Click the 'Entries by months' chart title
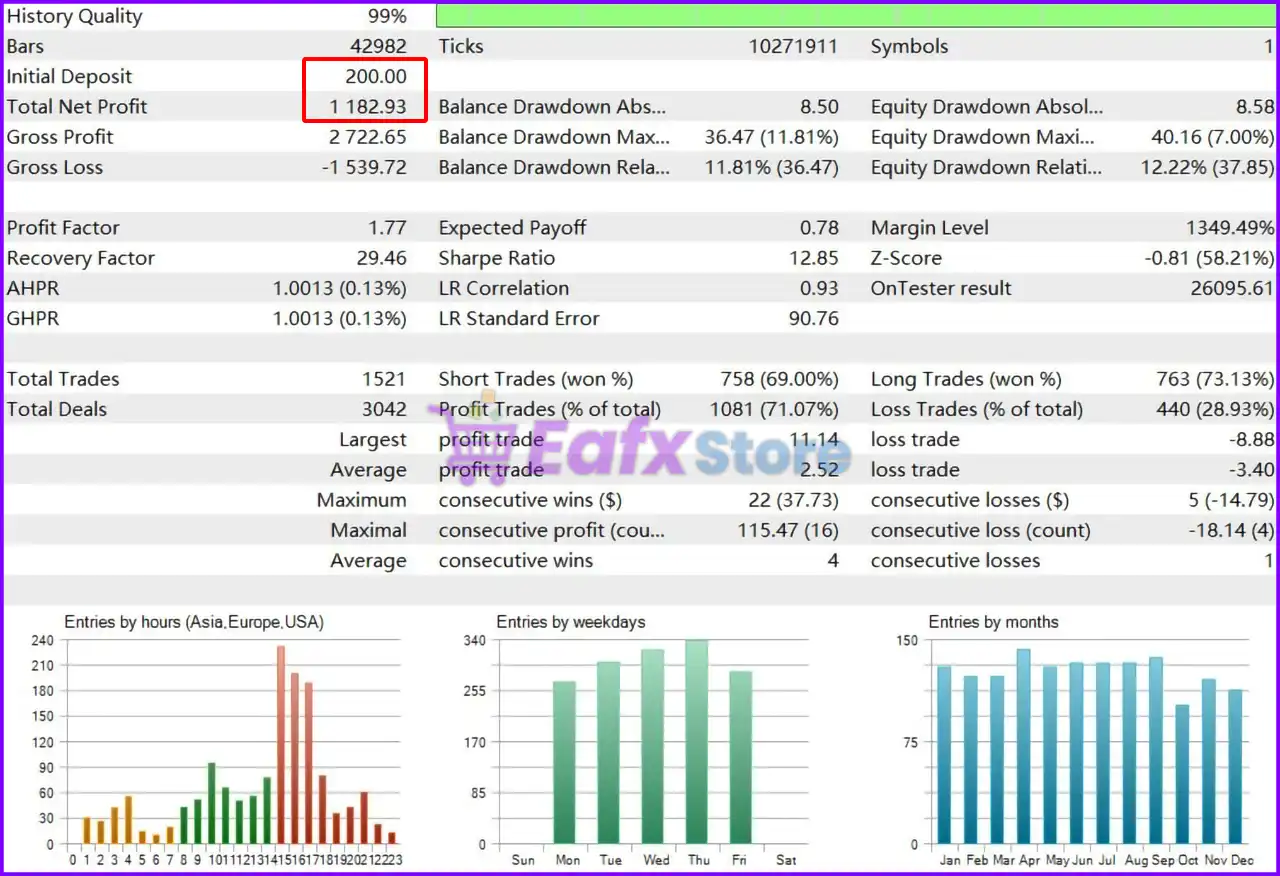 (993, 622)
